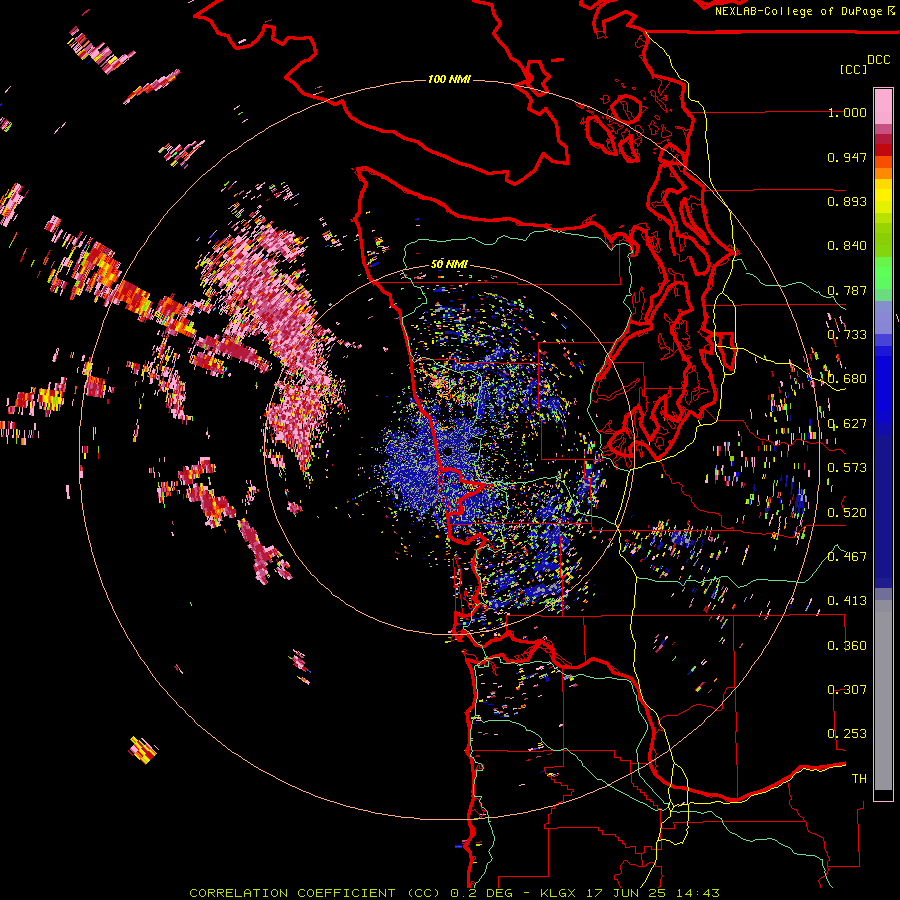Viewport: 900px width, 900px height.
Task: Select the 0.360 legend value
Action: (847, 646)
